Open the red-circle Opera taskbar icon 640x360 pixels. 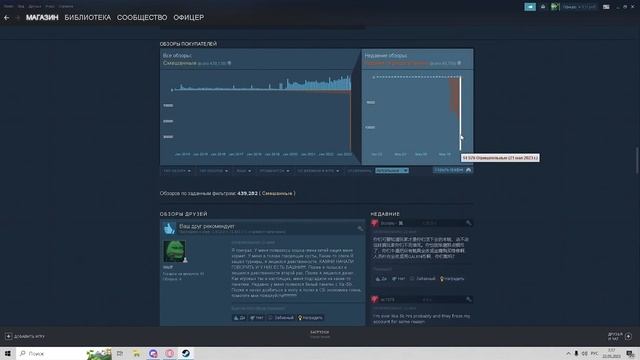pos(170,353)
